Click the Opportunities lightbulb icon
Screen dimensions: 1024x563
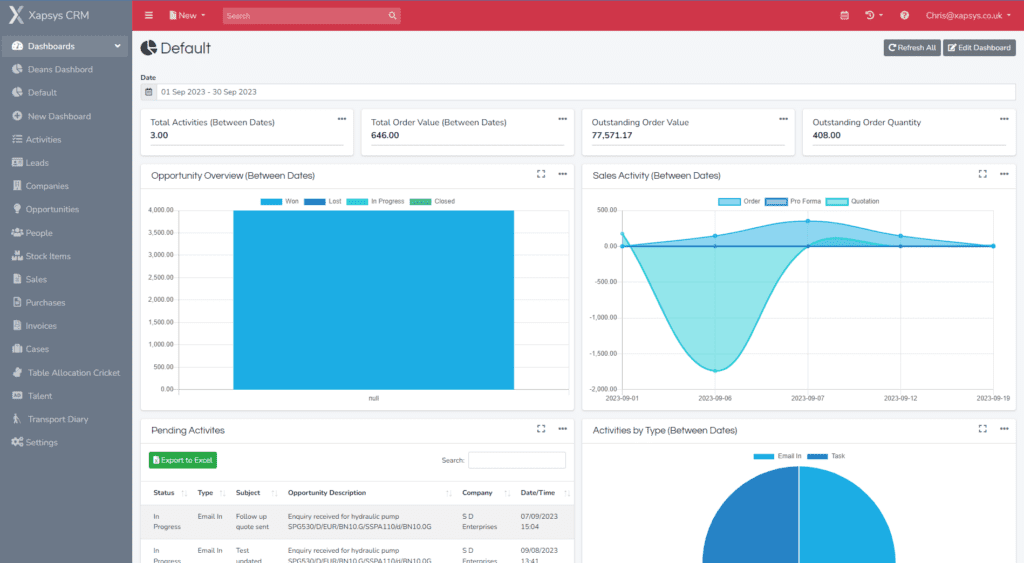17,209
